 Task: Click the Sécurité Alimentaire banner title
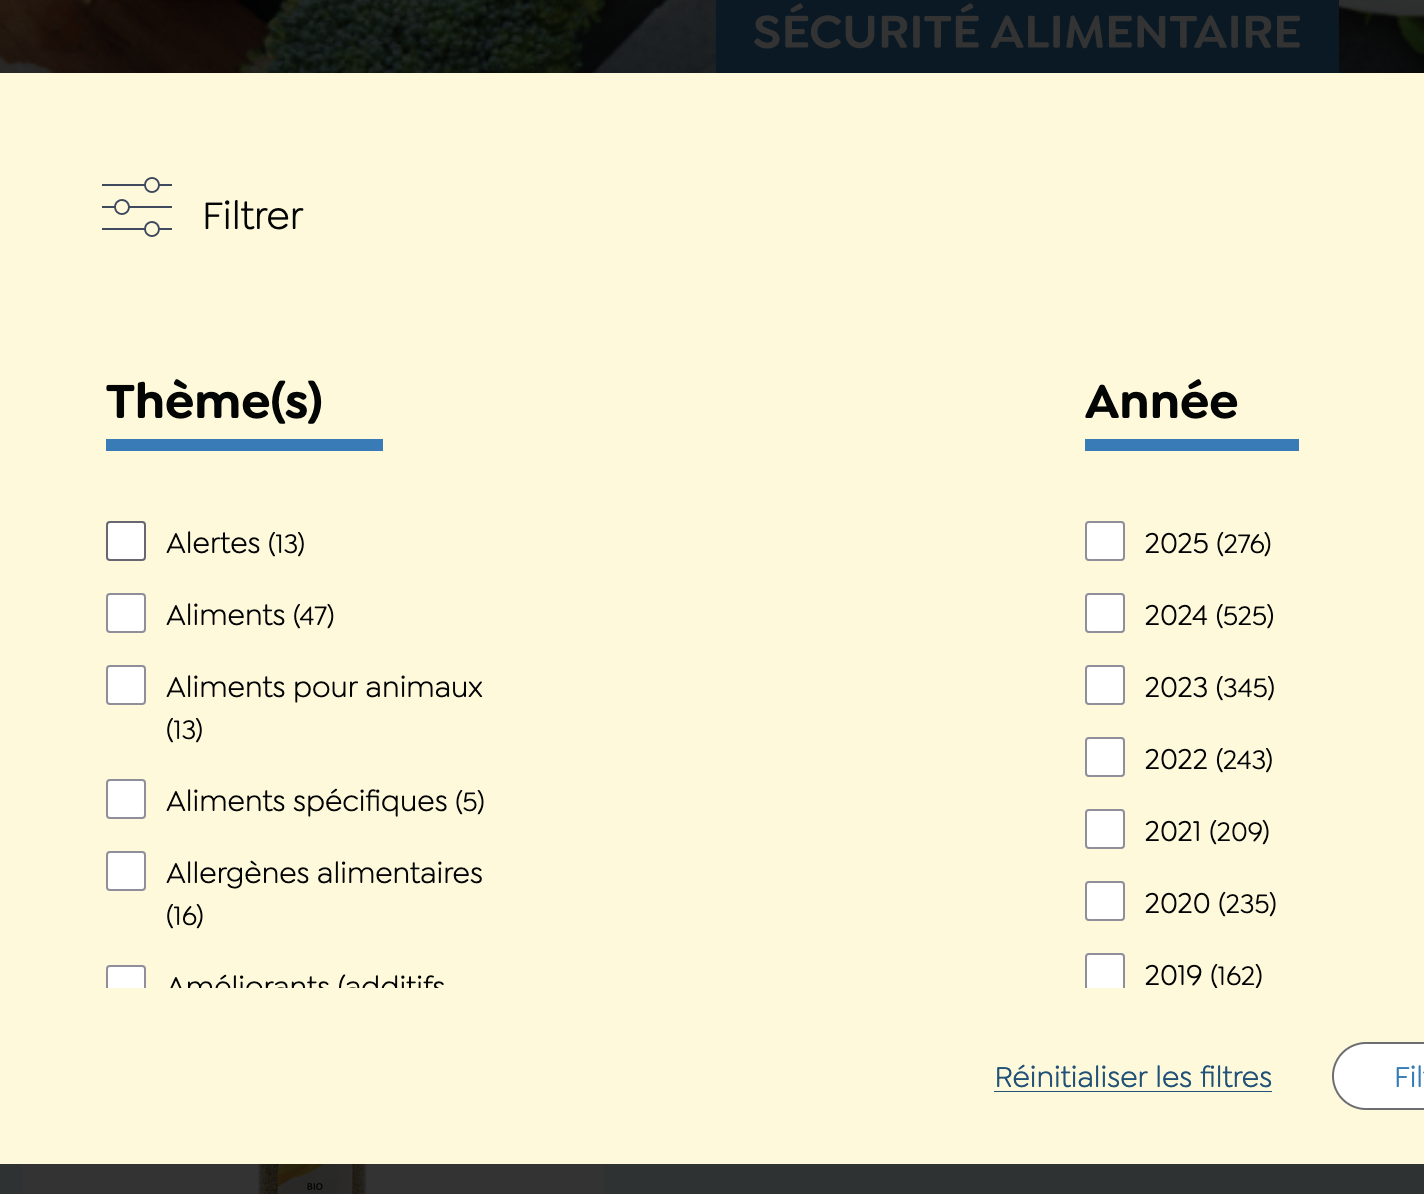pyautogui.click(x=1027, y=32)
